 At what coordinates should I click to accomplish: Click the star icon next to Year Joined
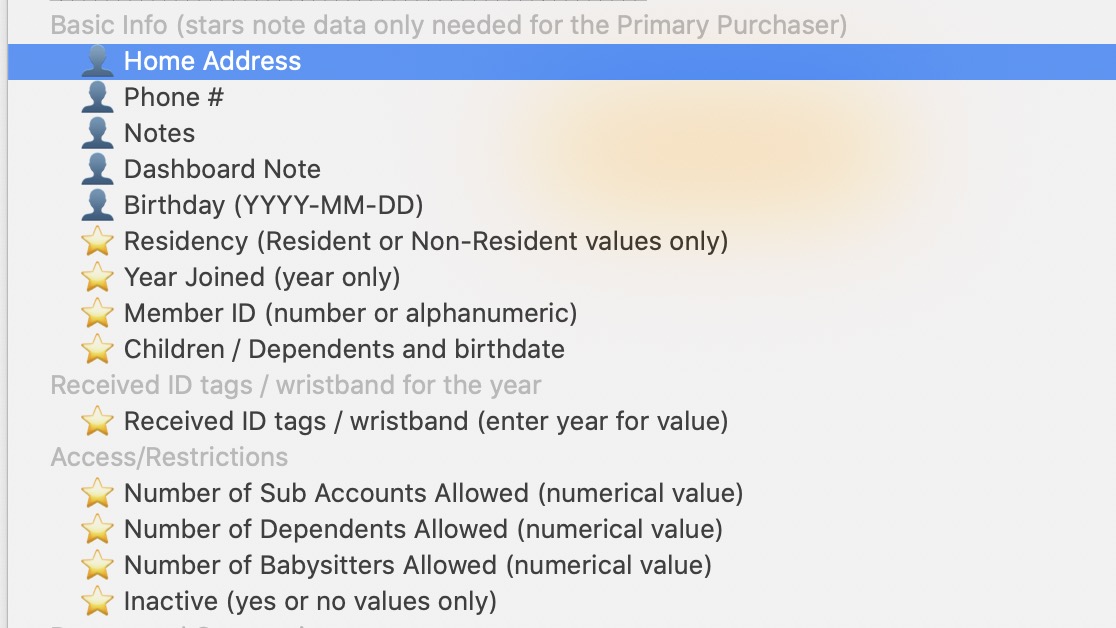tap(97, 277)
